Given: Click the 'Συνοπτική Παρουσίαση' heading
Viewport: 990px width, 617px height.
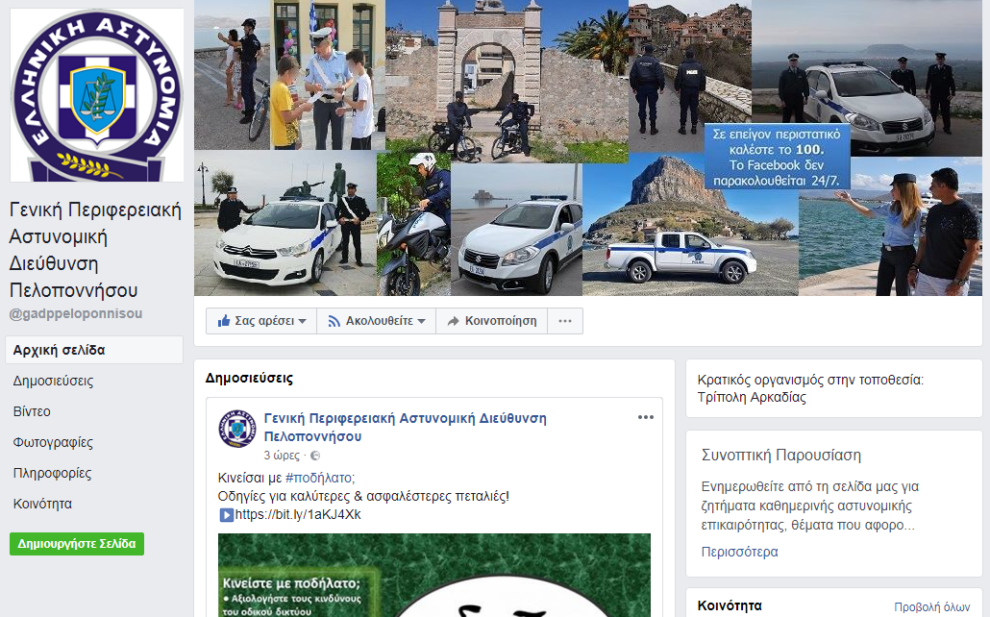Looking at the screenshot, I should click(x=781, y=455).
